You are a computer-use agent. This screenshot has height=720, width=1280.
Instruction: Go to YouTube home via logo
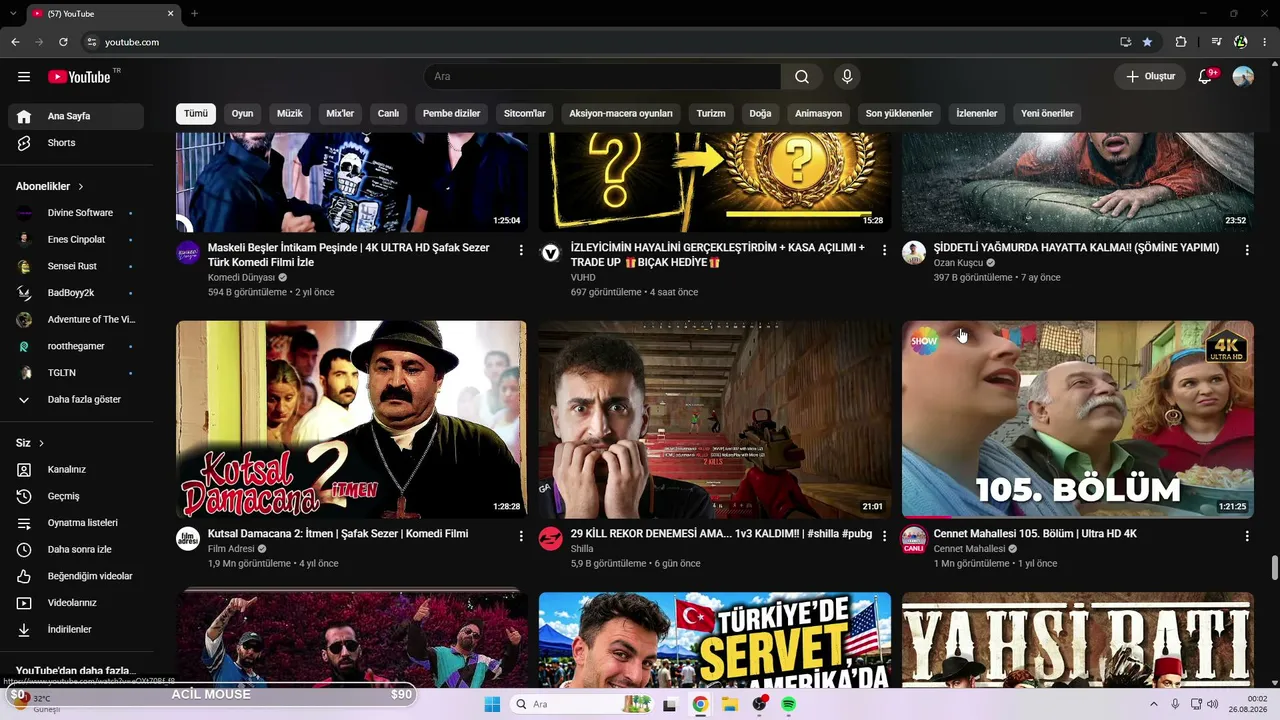[x=79, y=77]
